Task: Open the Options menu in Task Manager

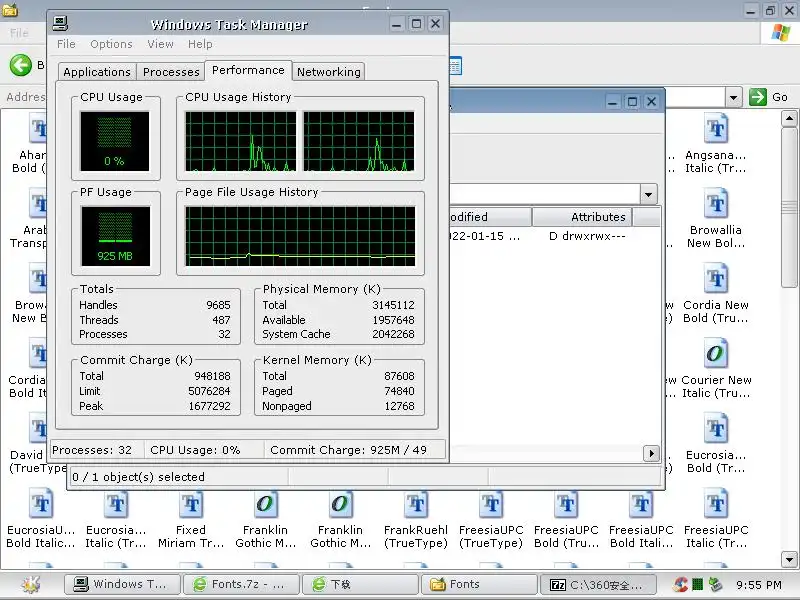Action: pyautogui.click(x=111, y=44)
